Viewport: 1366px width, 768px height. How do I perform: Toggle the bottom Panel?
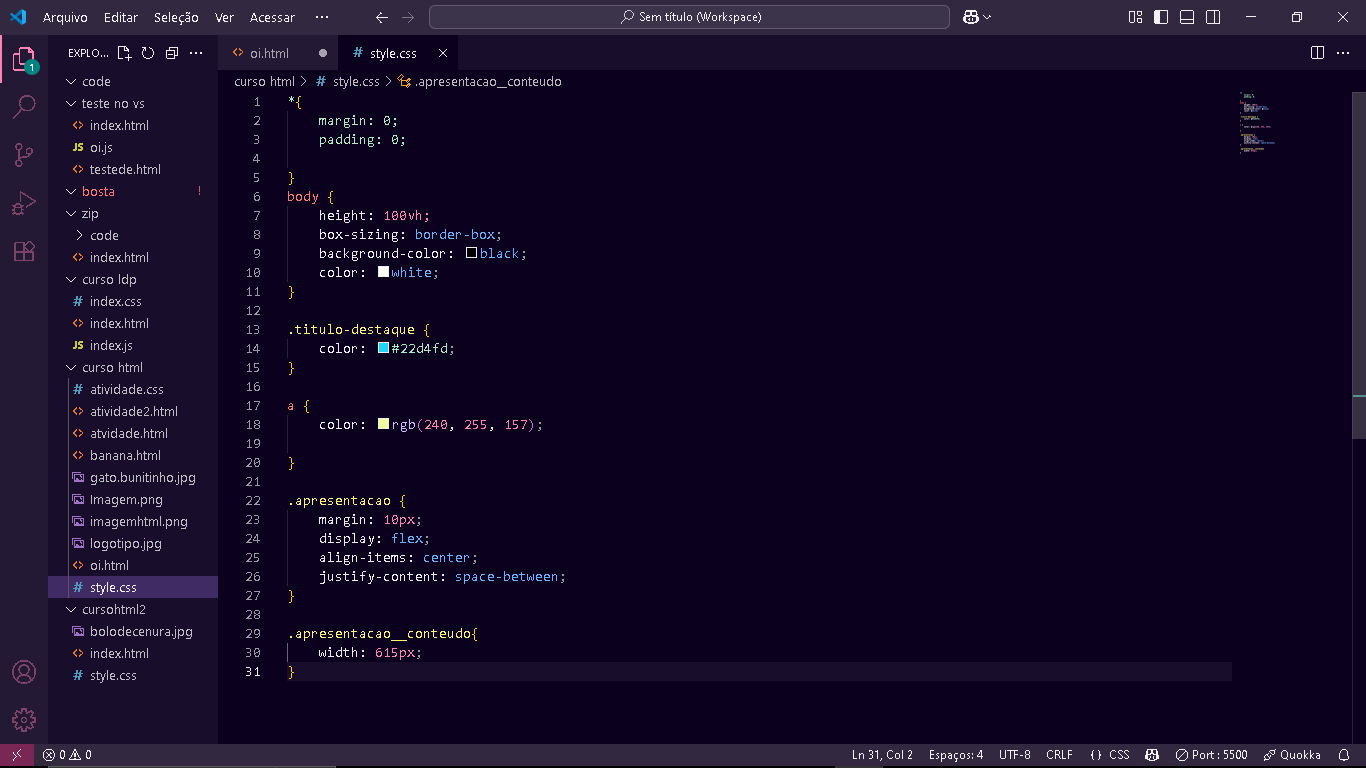click(1187, 17)
